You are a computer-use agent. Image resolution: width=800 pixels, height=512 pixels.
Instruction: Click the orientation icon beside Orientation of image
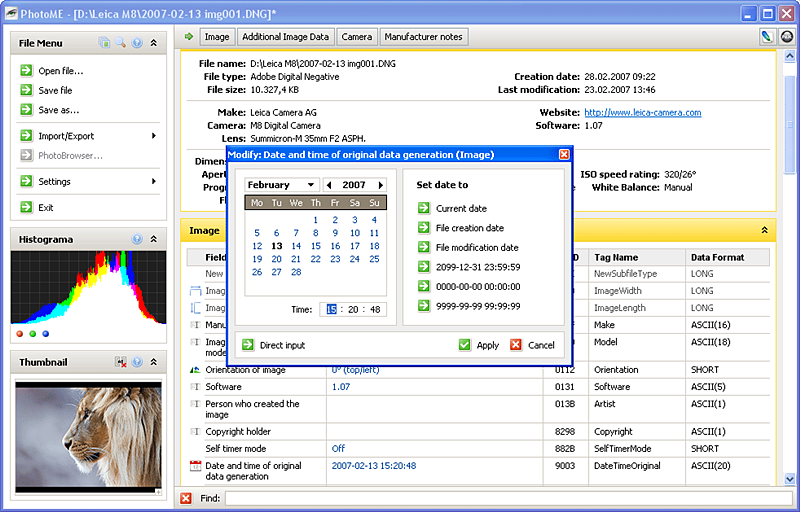click(195, 370)
